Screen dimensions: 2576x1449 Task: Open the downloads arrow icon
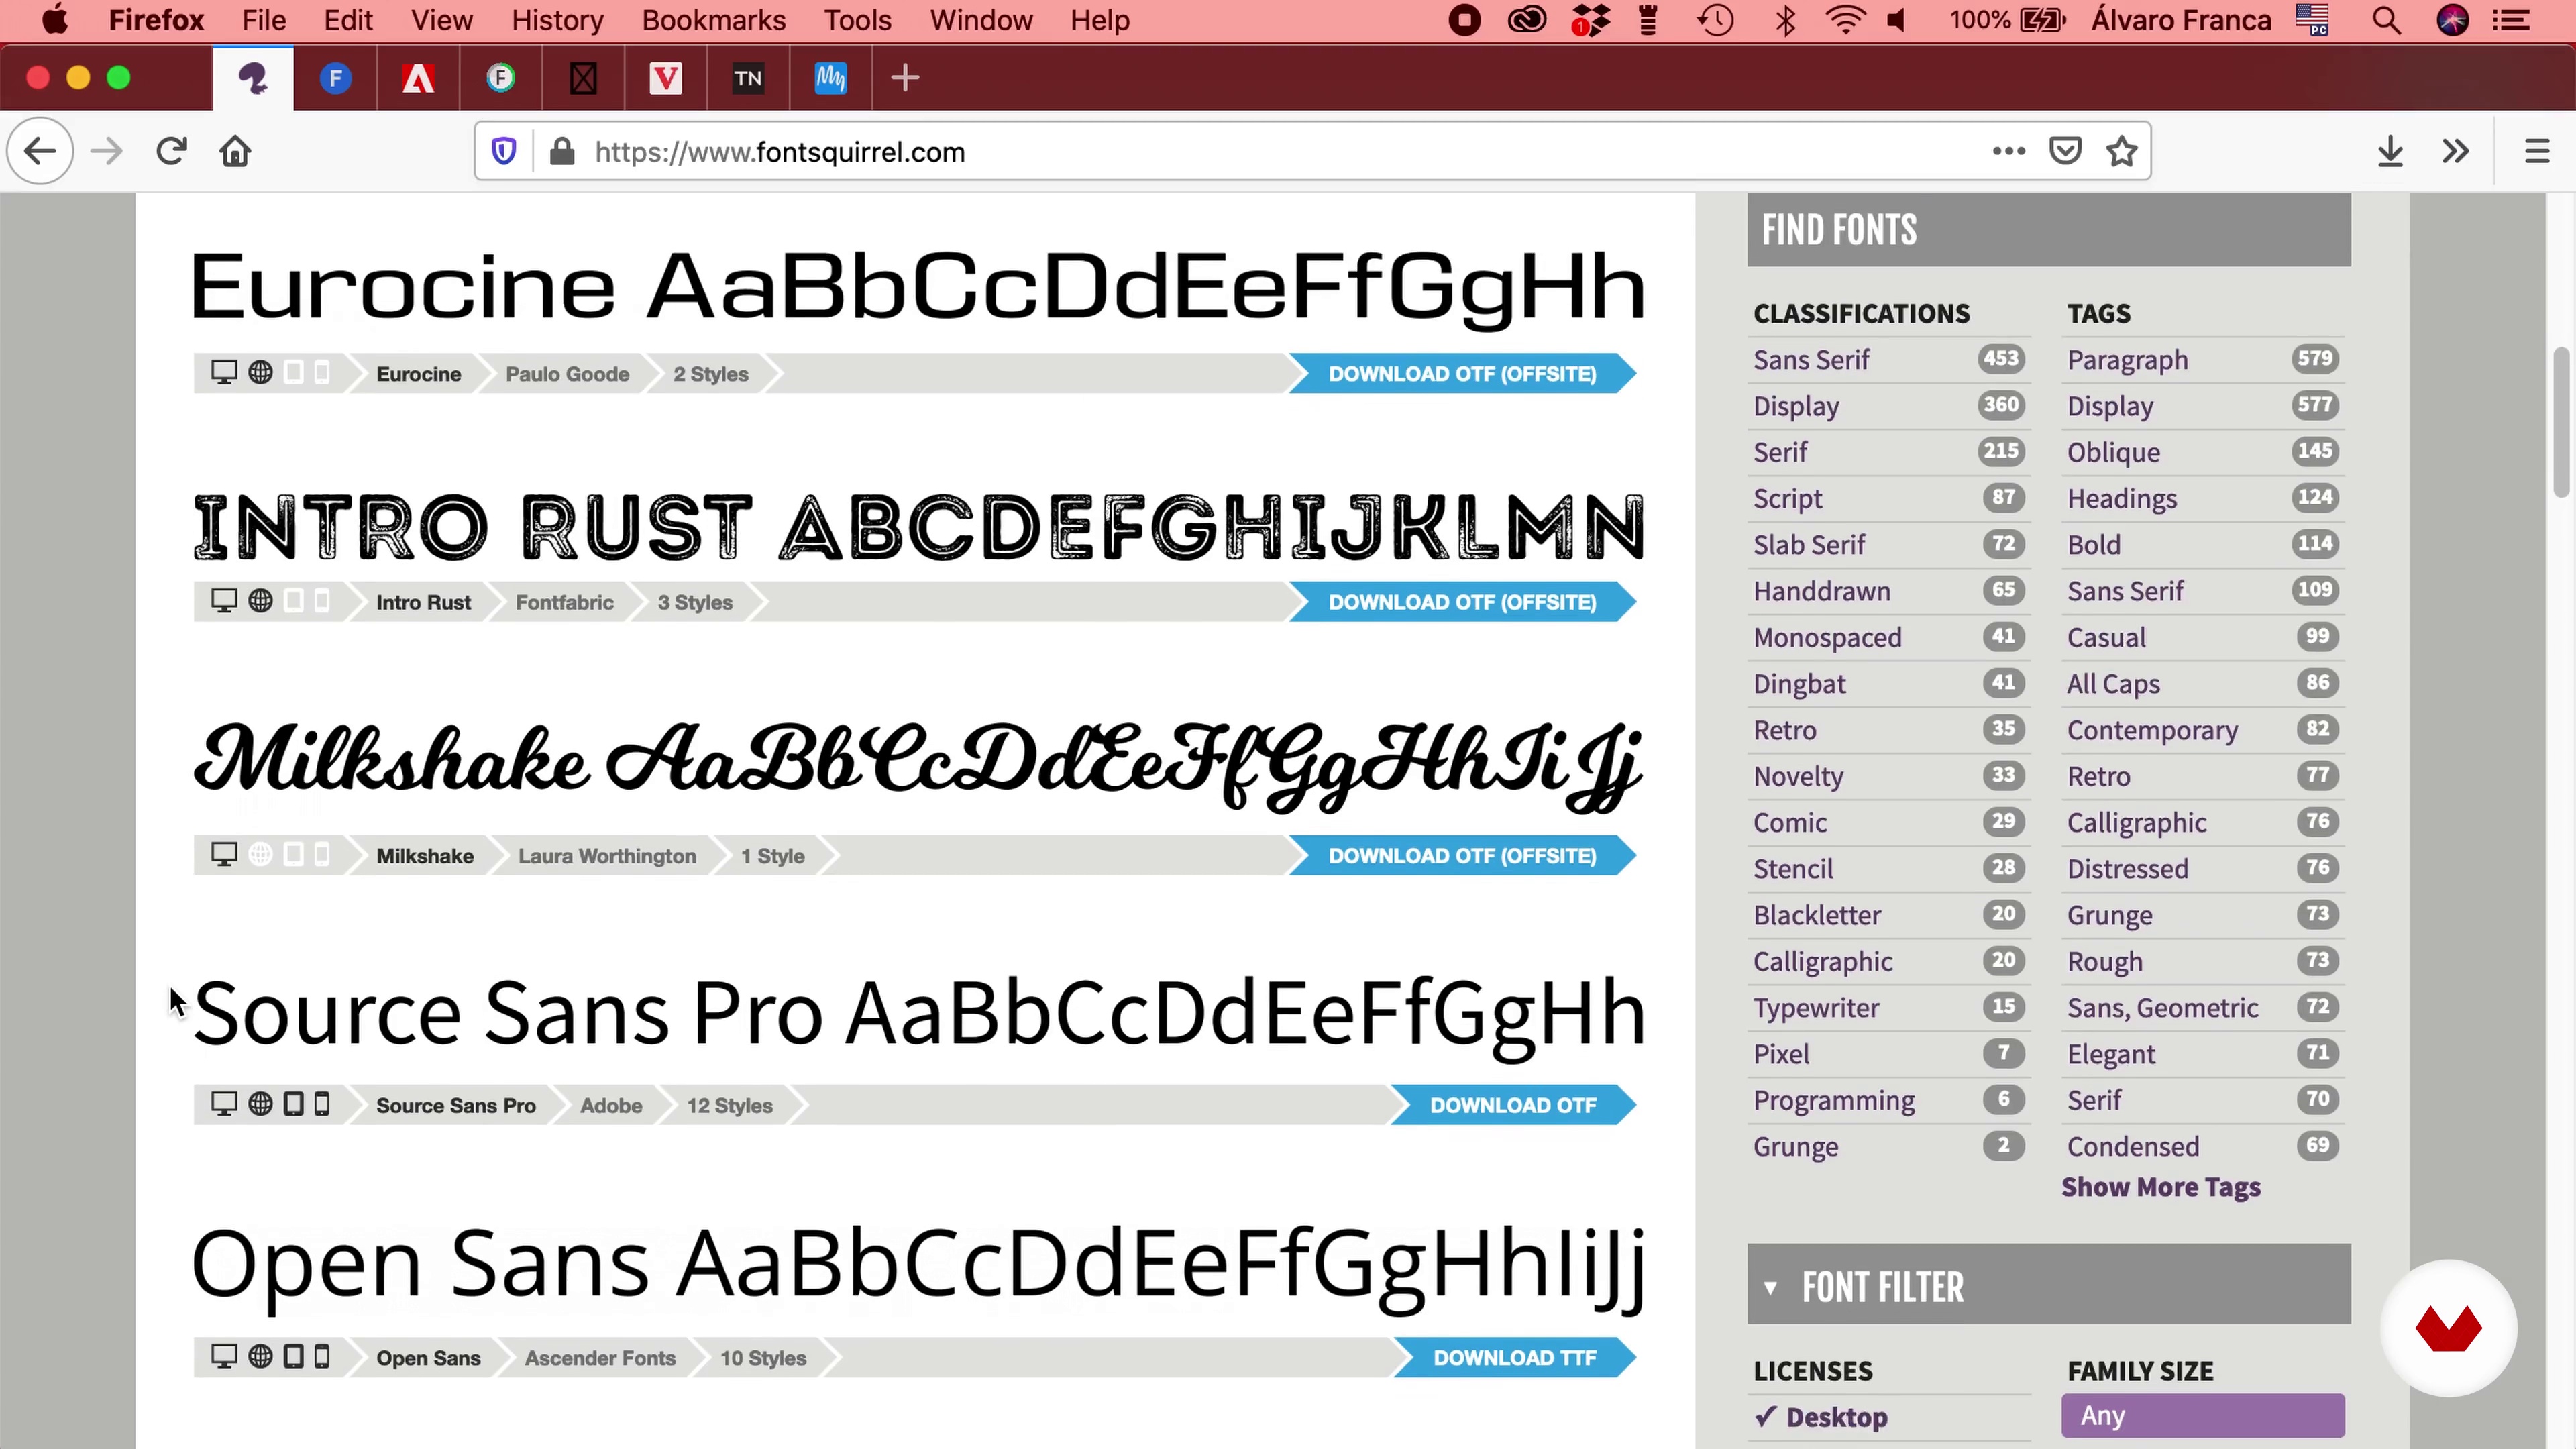pyautogui.click(x=2390, y=152)
